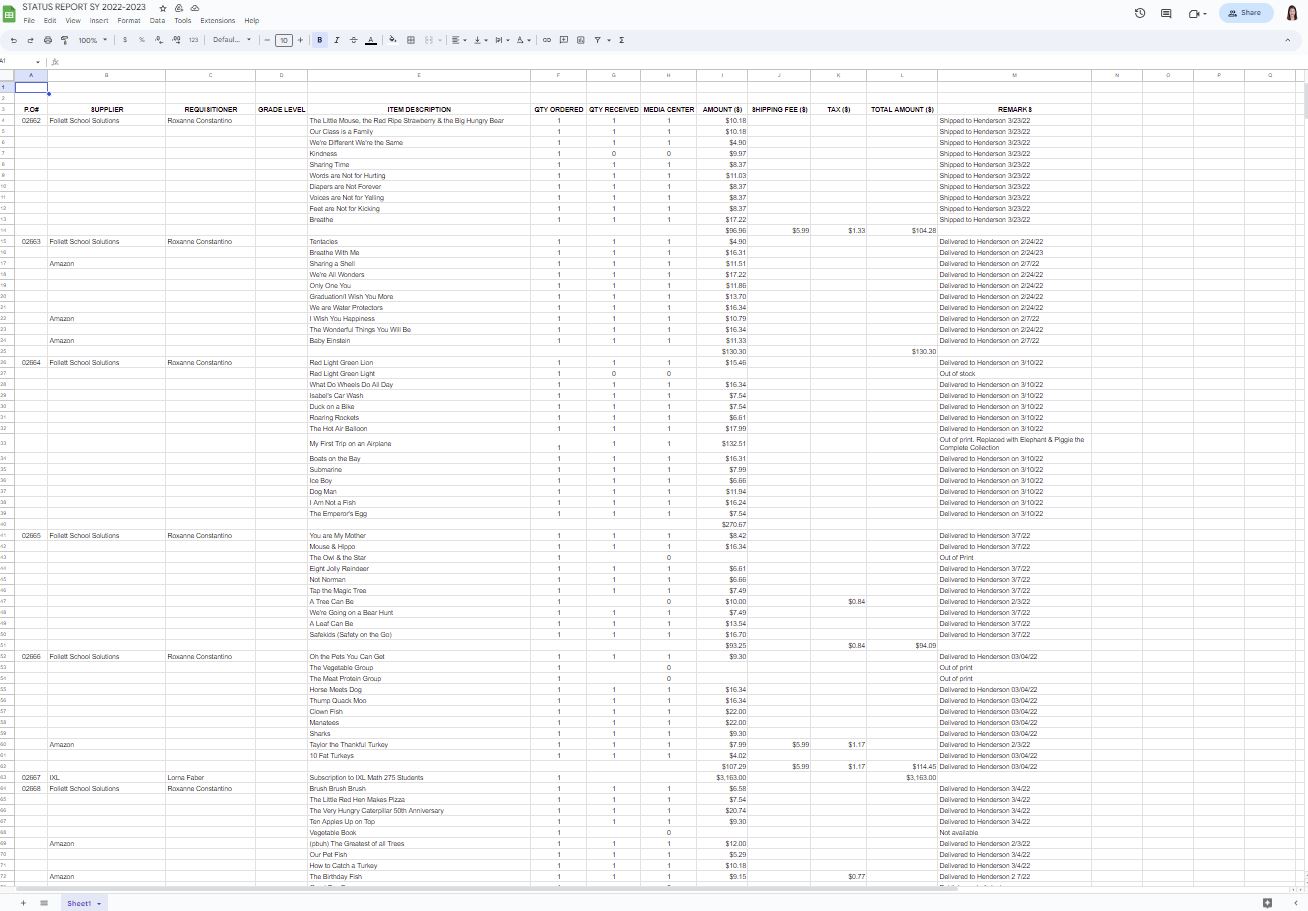1308x911 pixels.
Task: Open the zoom level dropdown
Action: pos(93,40)
